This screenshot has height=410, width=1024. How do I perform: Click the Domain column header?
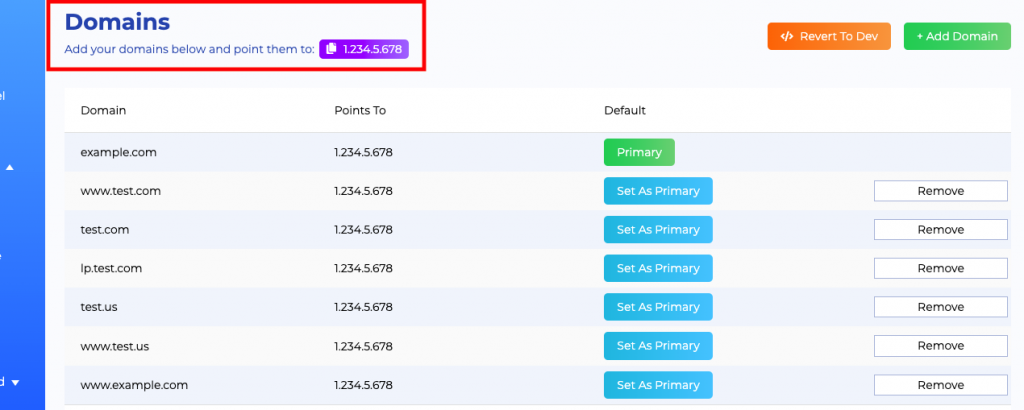point(103,110)
